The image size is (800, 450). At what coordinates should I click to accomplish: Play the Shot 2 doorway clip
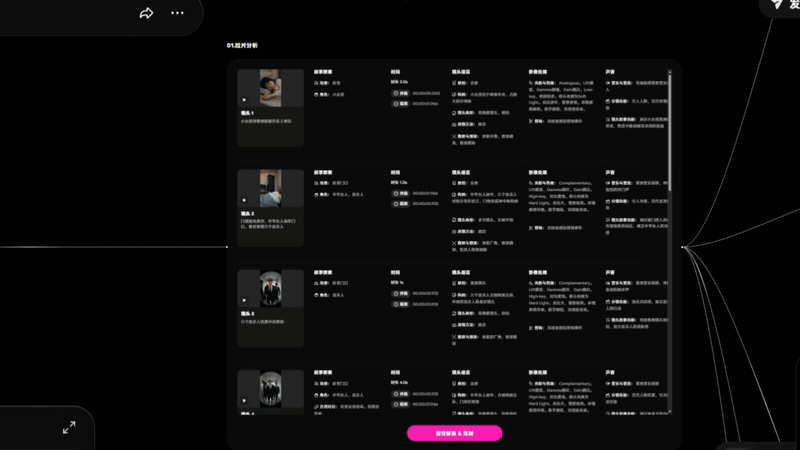pyautogui.click(x=244, y=200)
